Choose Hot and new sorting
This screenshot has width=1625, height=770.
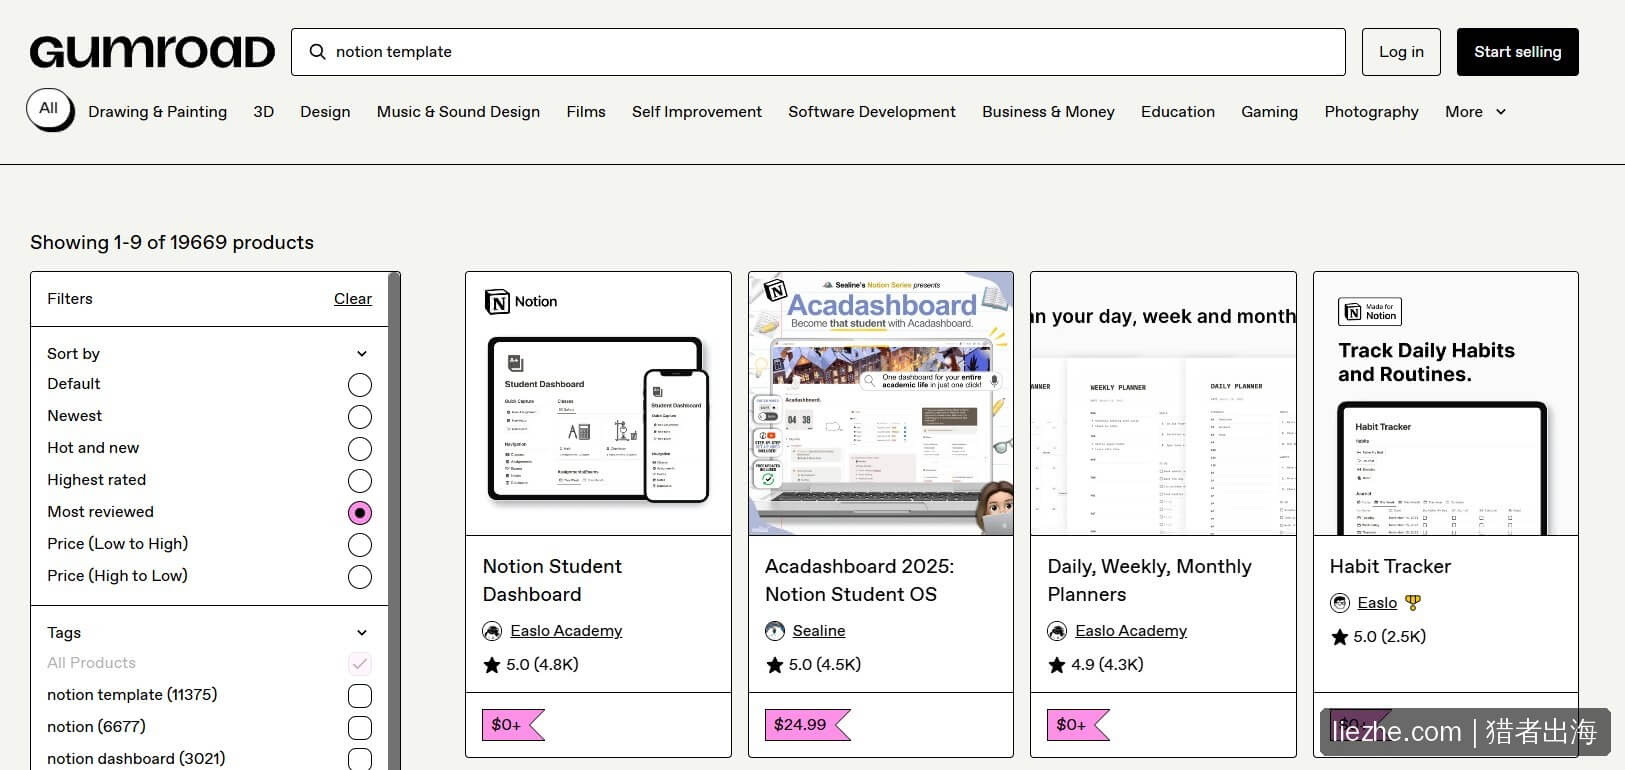pos(360,449)
